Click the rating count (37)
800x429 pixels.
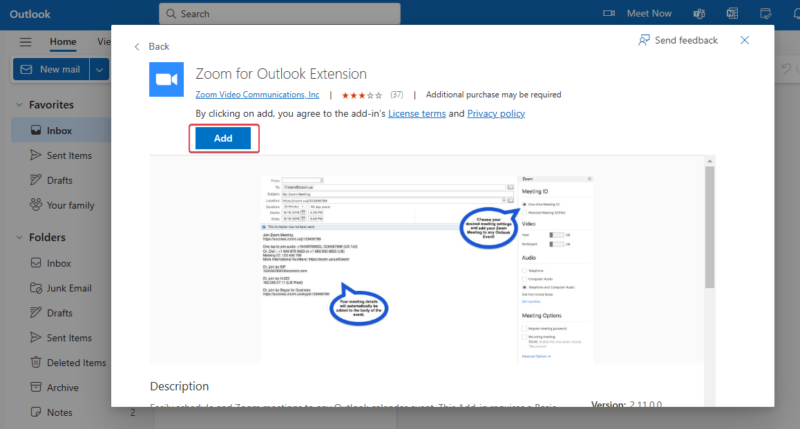click(x=396, y=95)
